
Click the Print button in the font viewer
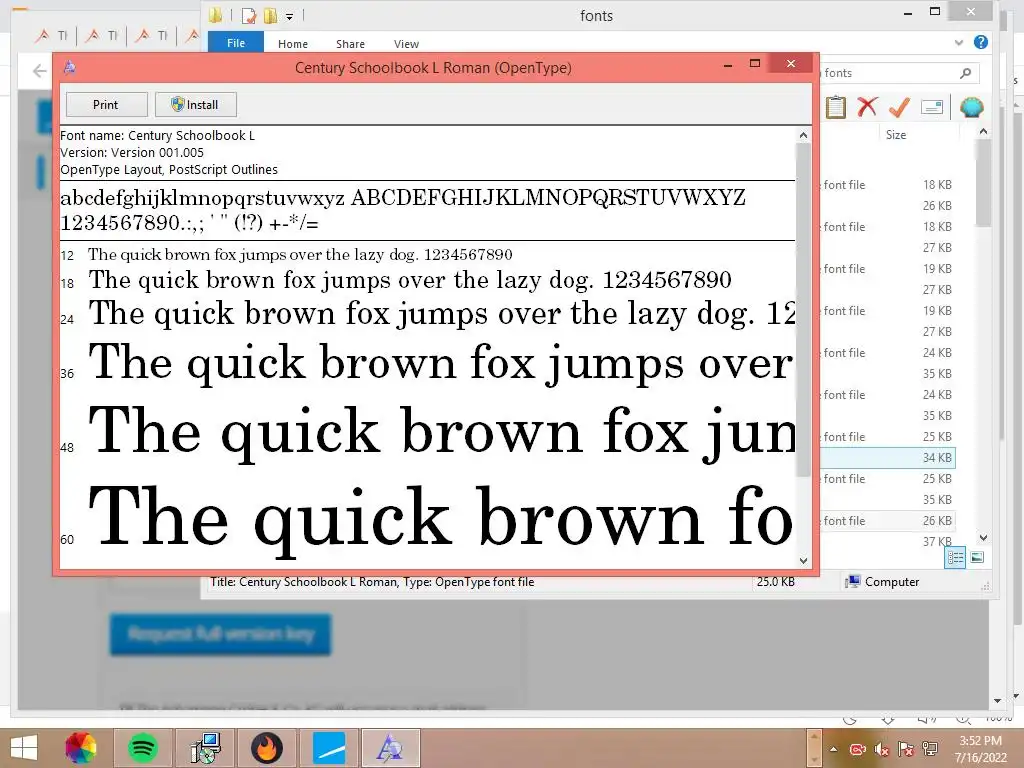tap(106, 104)
